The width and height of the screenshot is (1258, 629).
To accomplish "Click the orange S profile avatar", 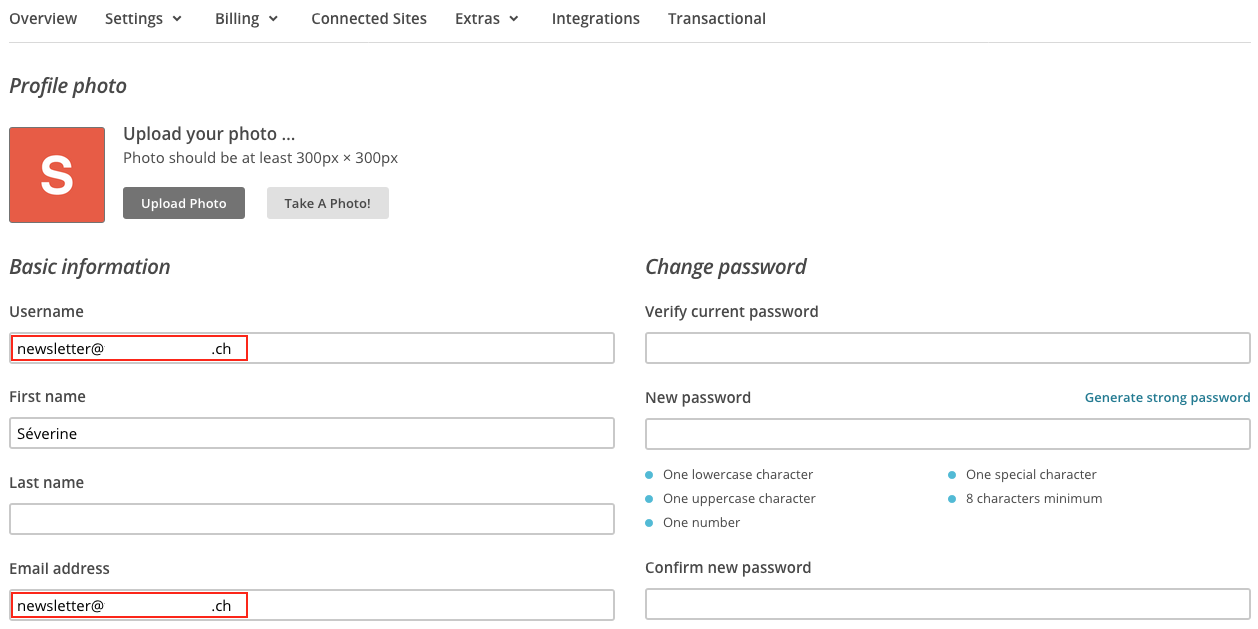I will (x=57, y=175).
